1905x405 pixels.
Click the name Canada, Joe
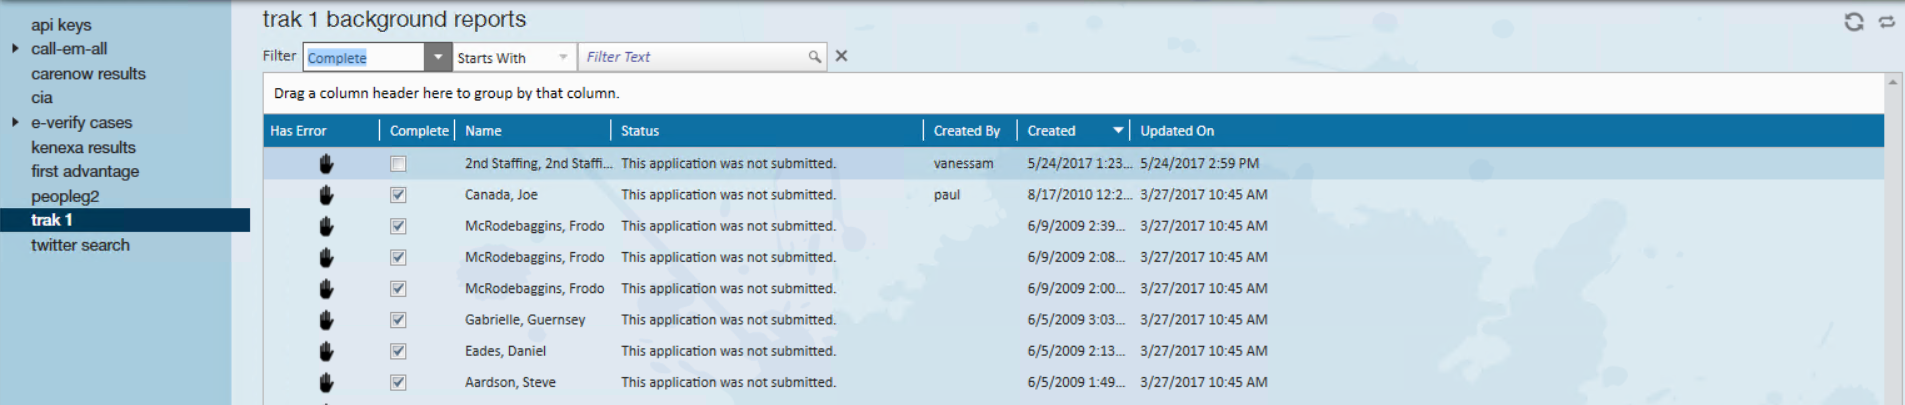(501, 195)
